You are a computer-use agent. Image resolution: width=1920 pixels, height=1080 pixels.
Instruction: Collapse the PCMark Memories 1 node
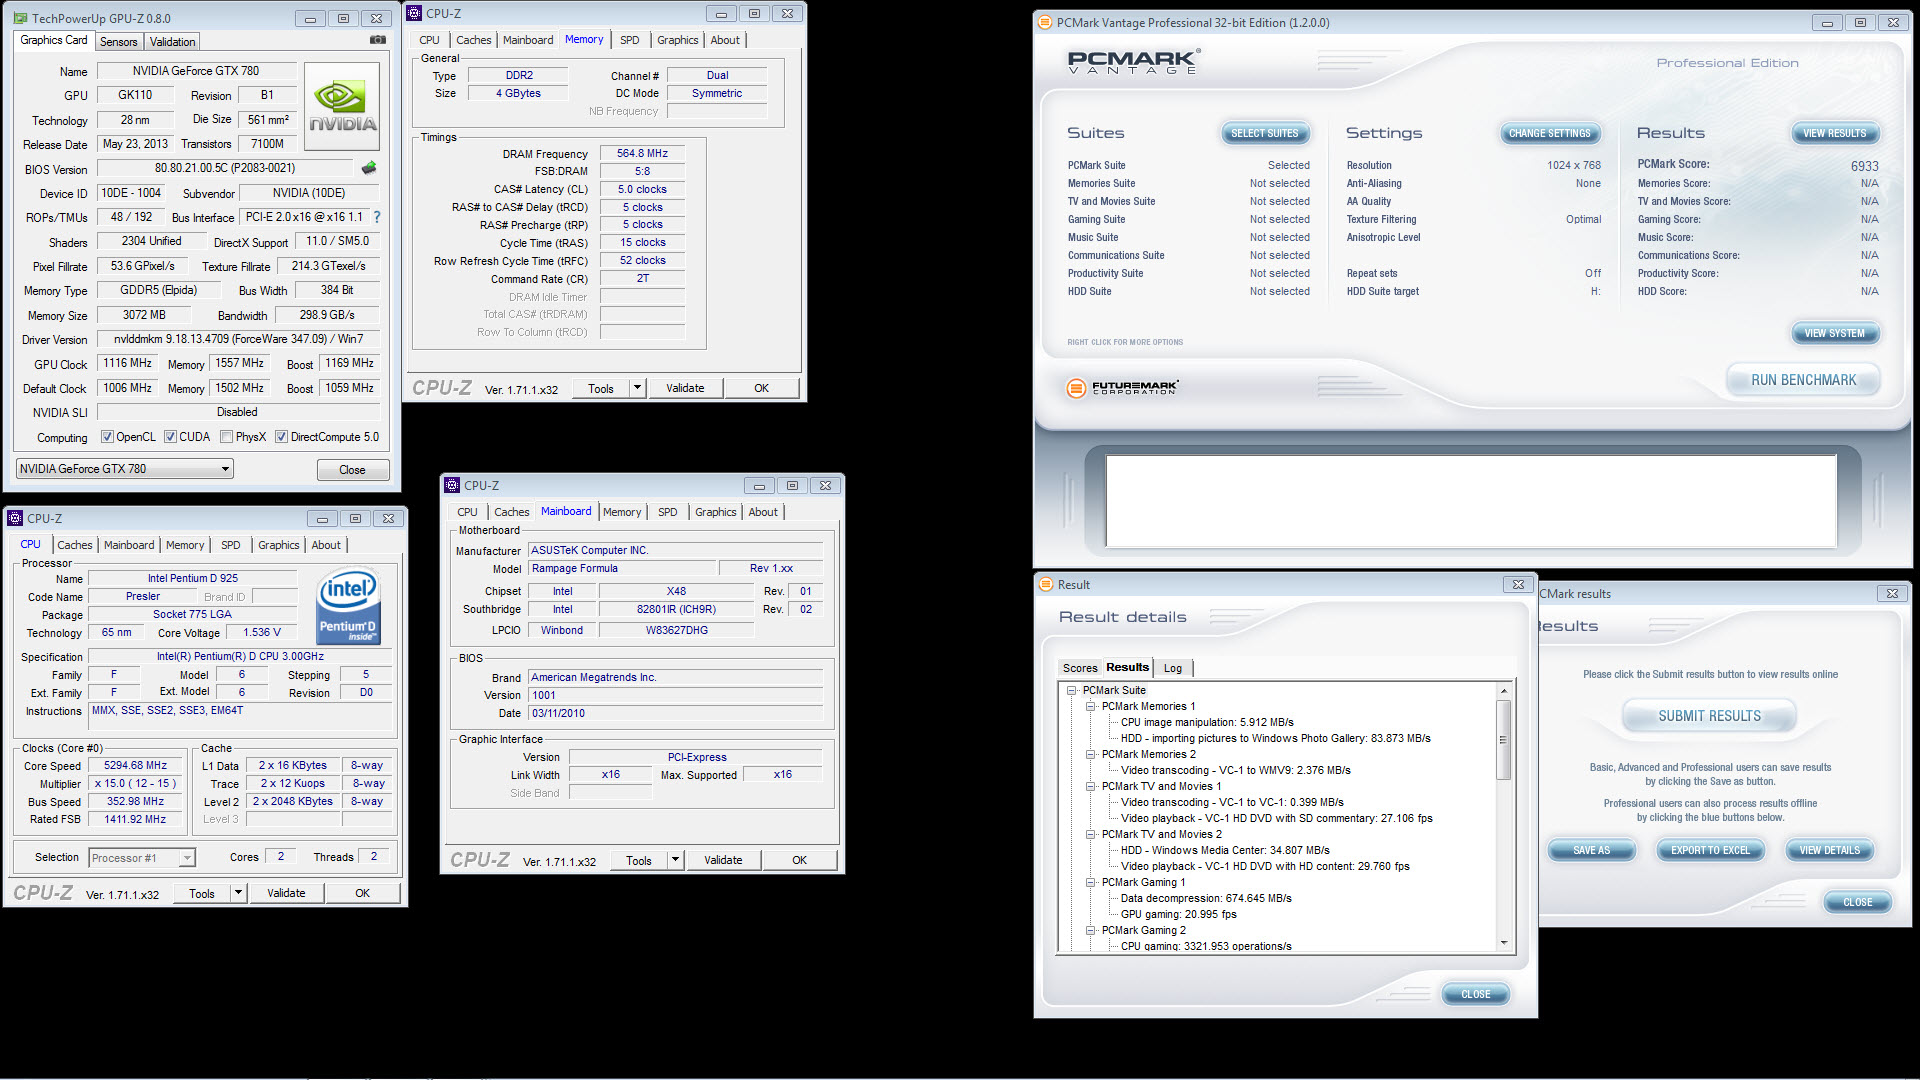point(1091,706)
